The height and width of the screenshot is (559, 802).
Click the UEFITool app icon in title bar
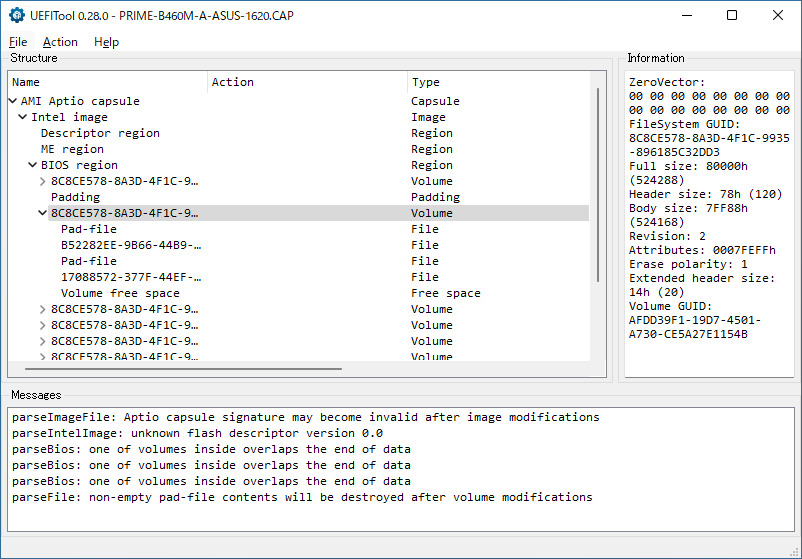tap(17, 15)
